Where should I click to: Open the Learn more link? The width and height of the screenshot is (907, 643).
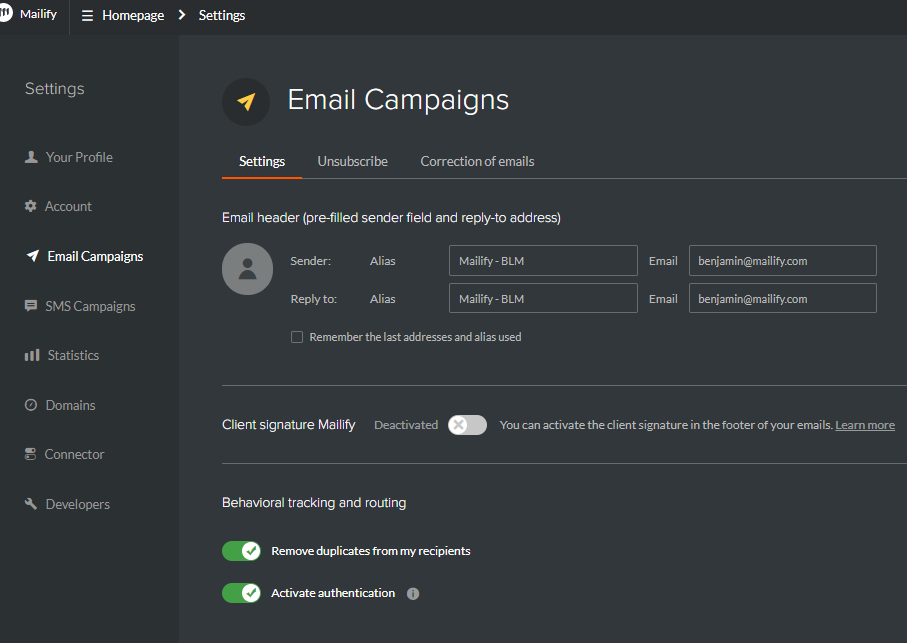pos(865,425)
